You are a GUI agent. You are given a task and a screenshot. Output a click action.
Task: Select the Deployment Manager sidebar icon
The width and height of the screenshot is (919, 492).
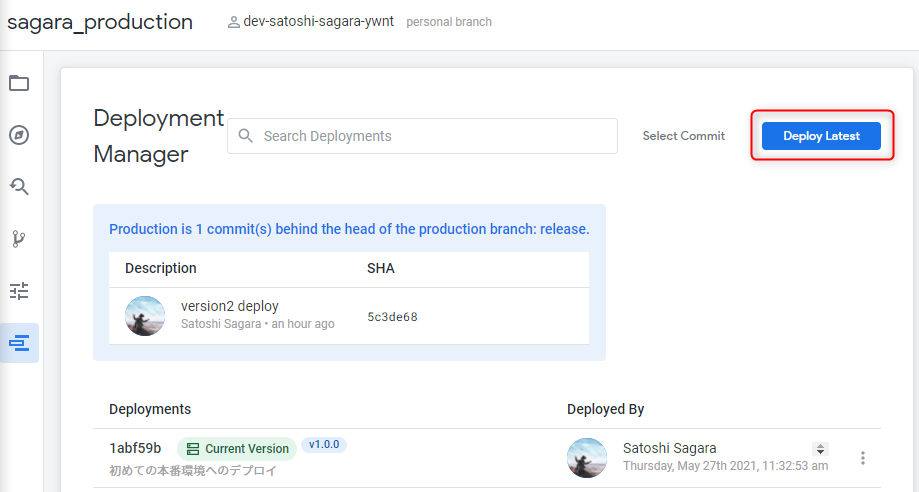coord(19,343)
